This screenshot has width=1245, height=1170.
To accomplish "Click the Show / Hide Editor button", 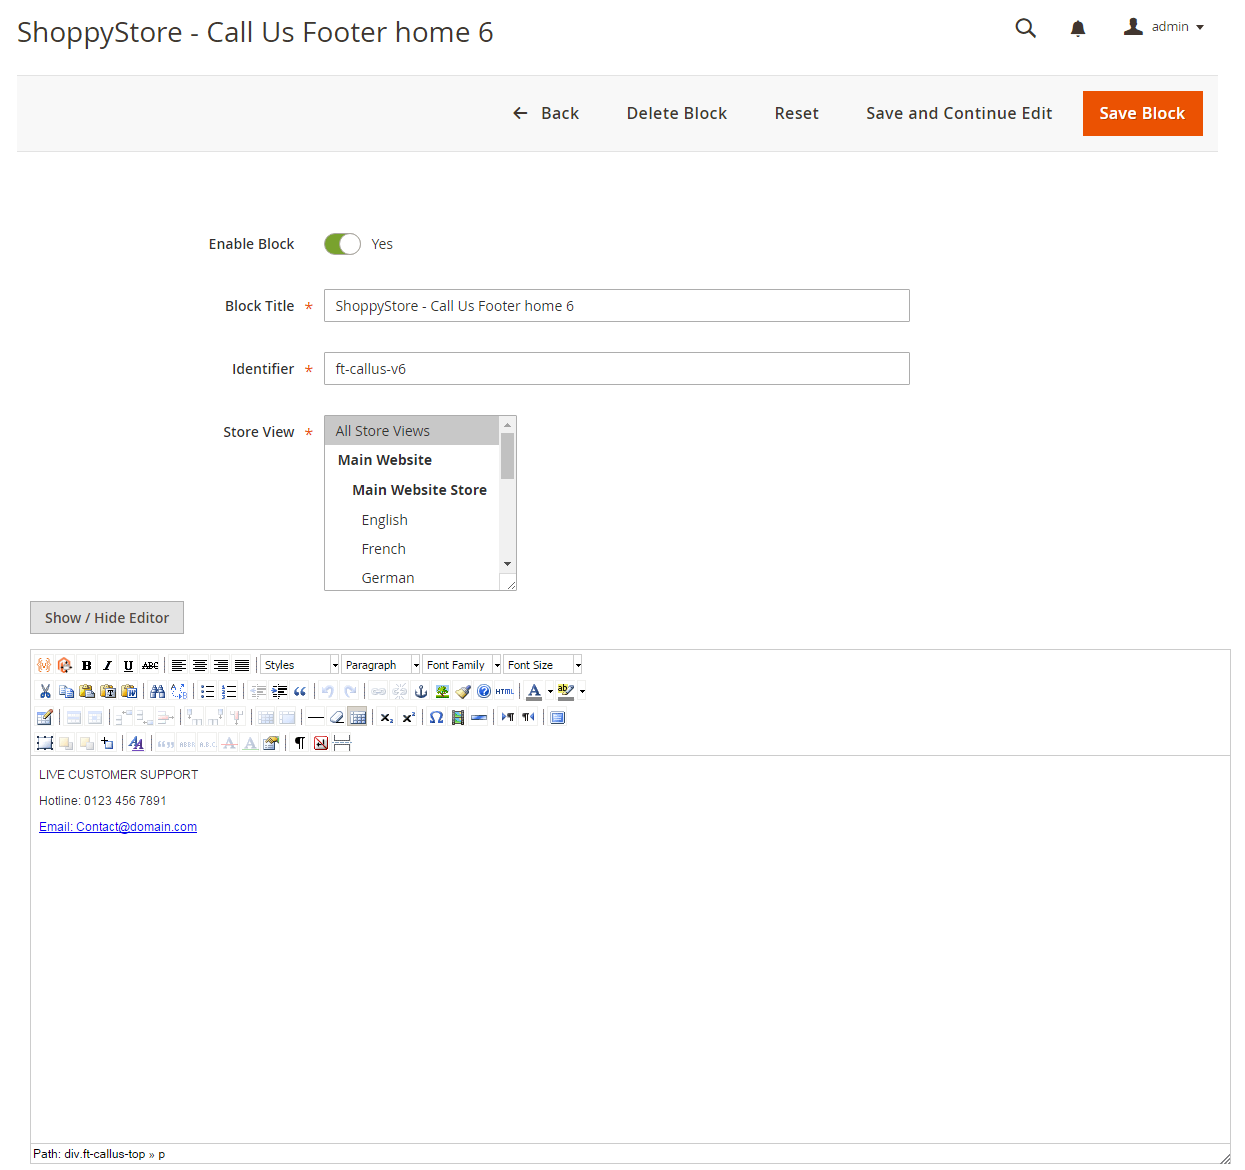I will click(107, 618).
